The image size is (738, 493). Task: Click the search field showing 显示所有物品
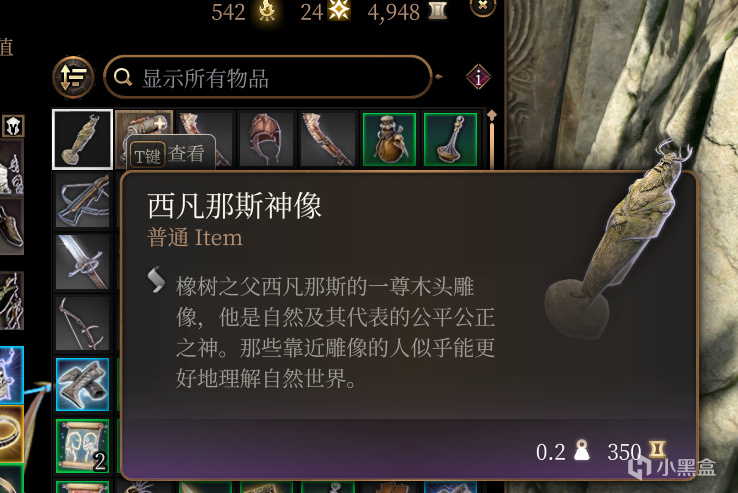(x=267, y=77)
